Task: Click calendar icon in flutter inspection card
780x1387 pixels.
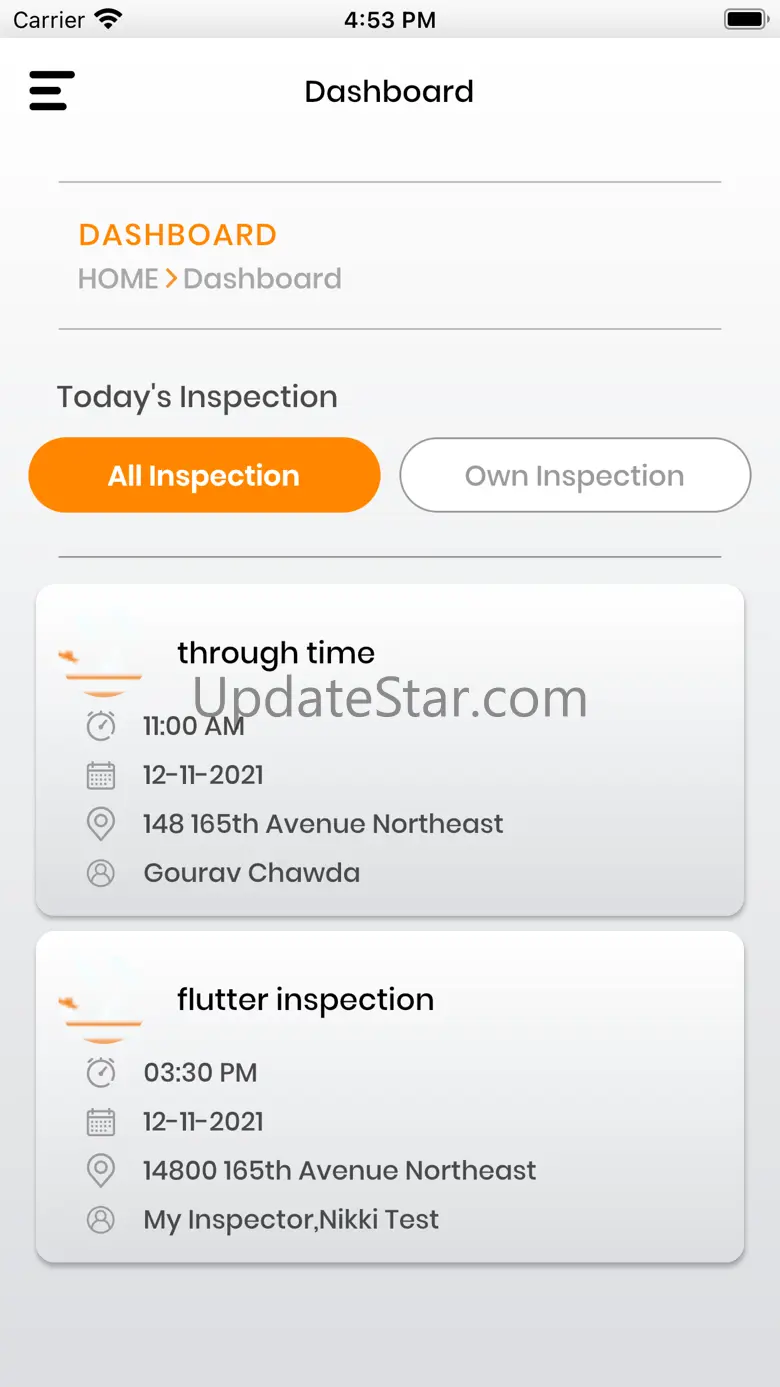Action: [x=101, y=1122]
